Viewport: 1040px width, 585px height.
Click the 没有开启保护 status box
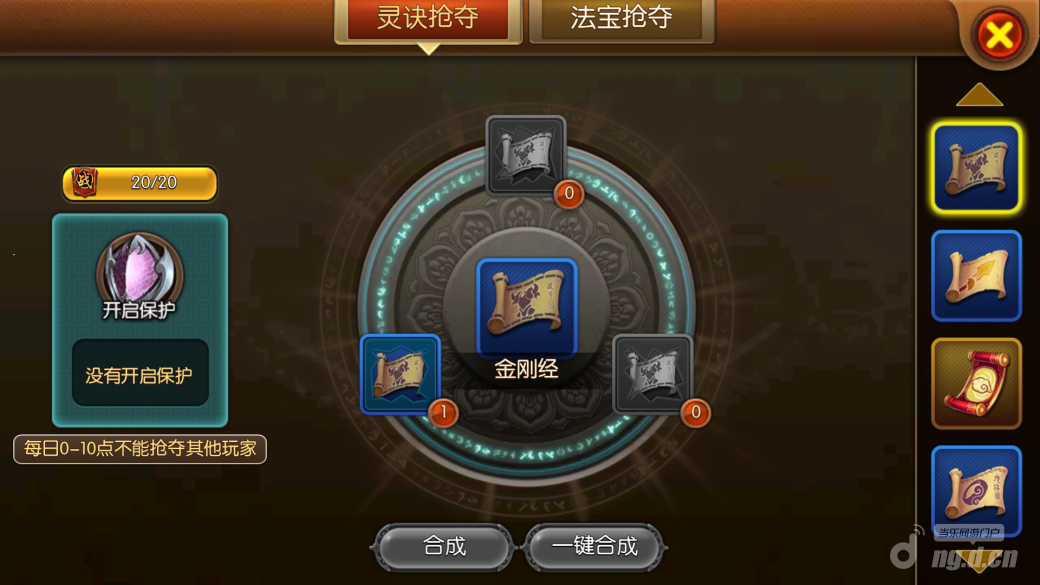coord(140,373)
